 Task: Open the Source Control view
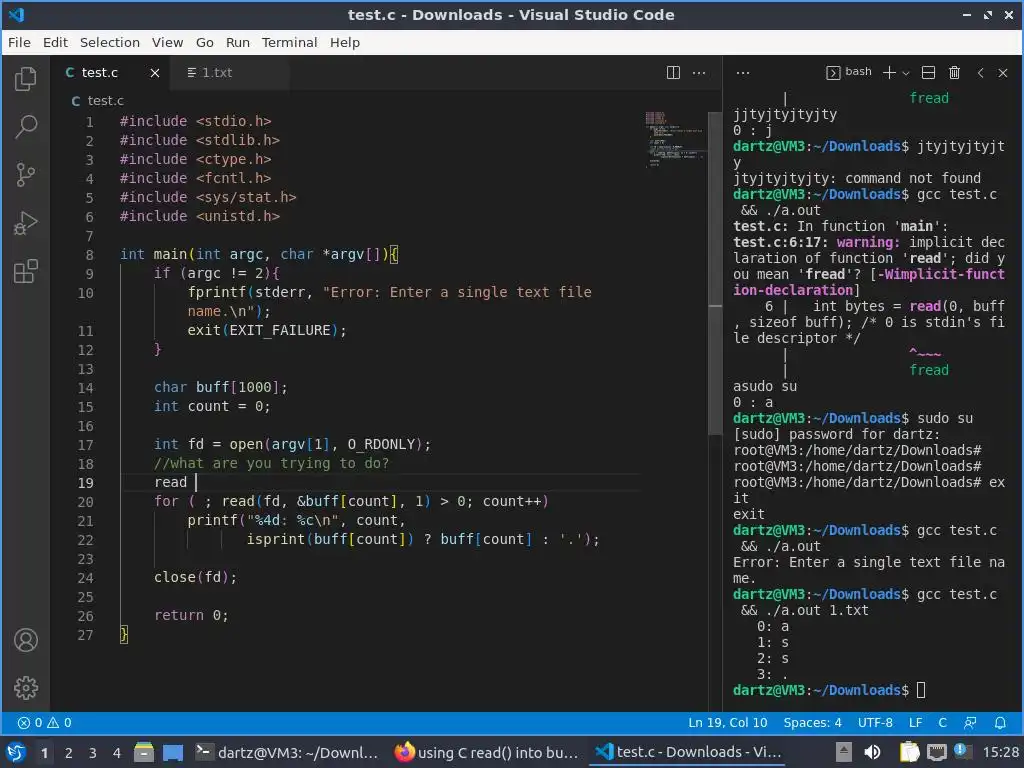click(25, 175)
